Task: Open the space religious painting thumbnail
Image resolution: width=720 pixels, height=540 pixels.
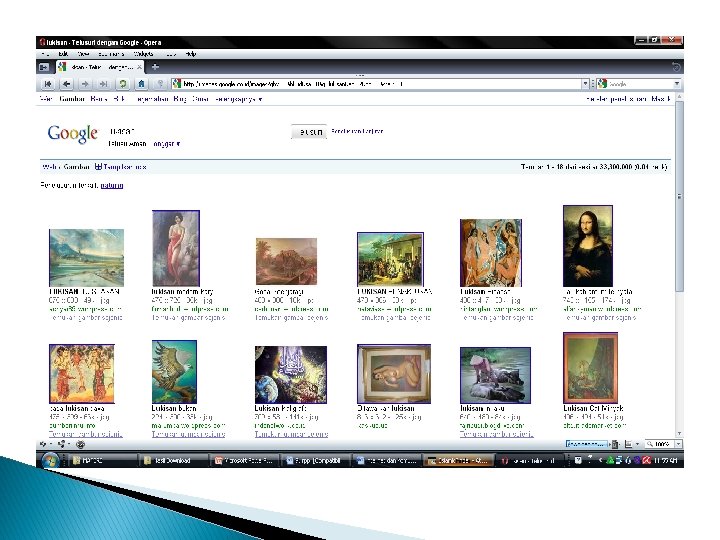Action: point(291,375)
